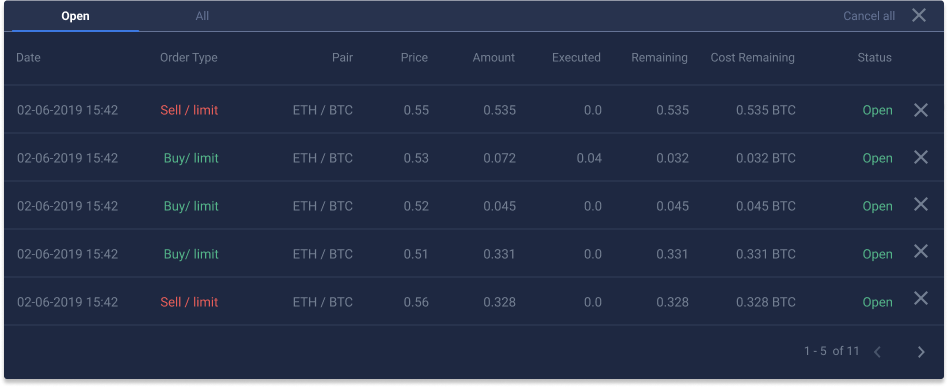Screen dimensions: 948x387
Task: Select the Open tab
Action: tap(75, 16)
